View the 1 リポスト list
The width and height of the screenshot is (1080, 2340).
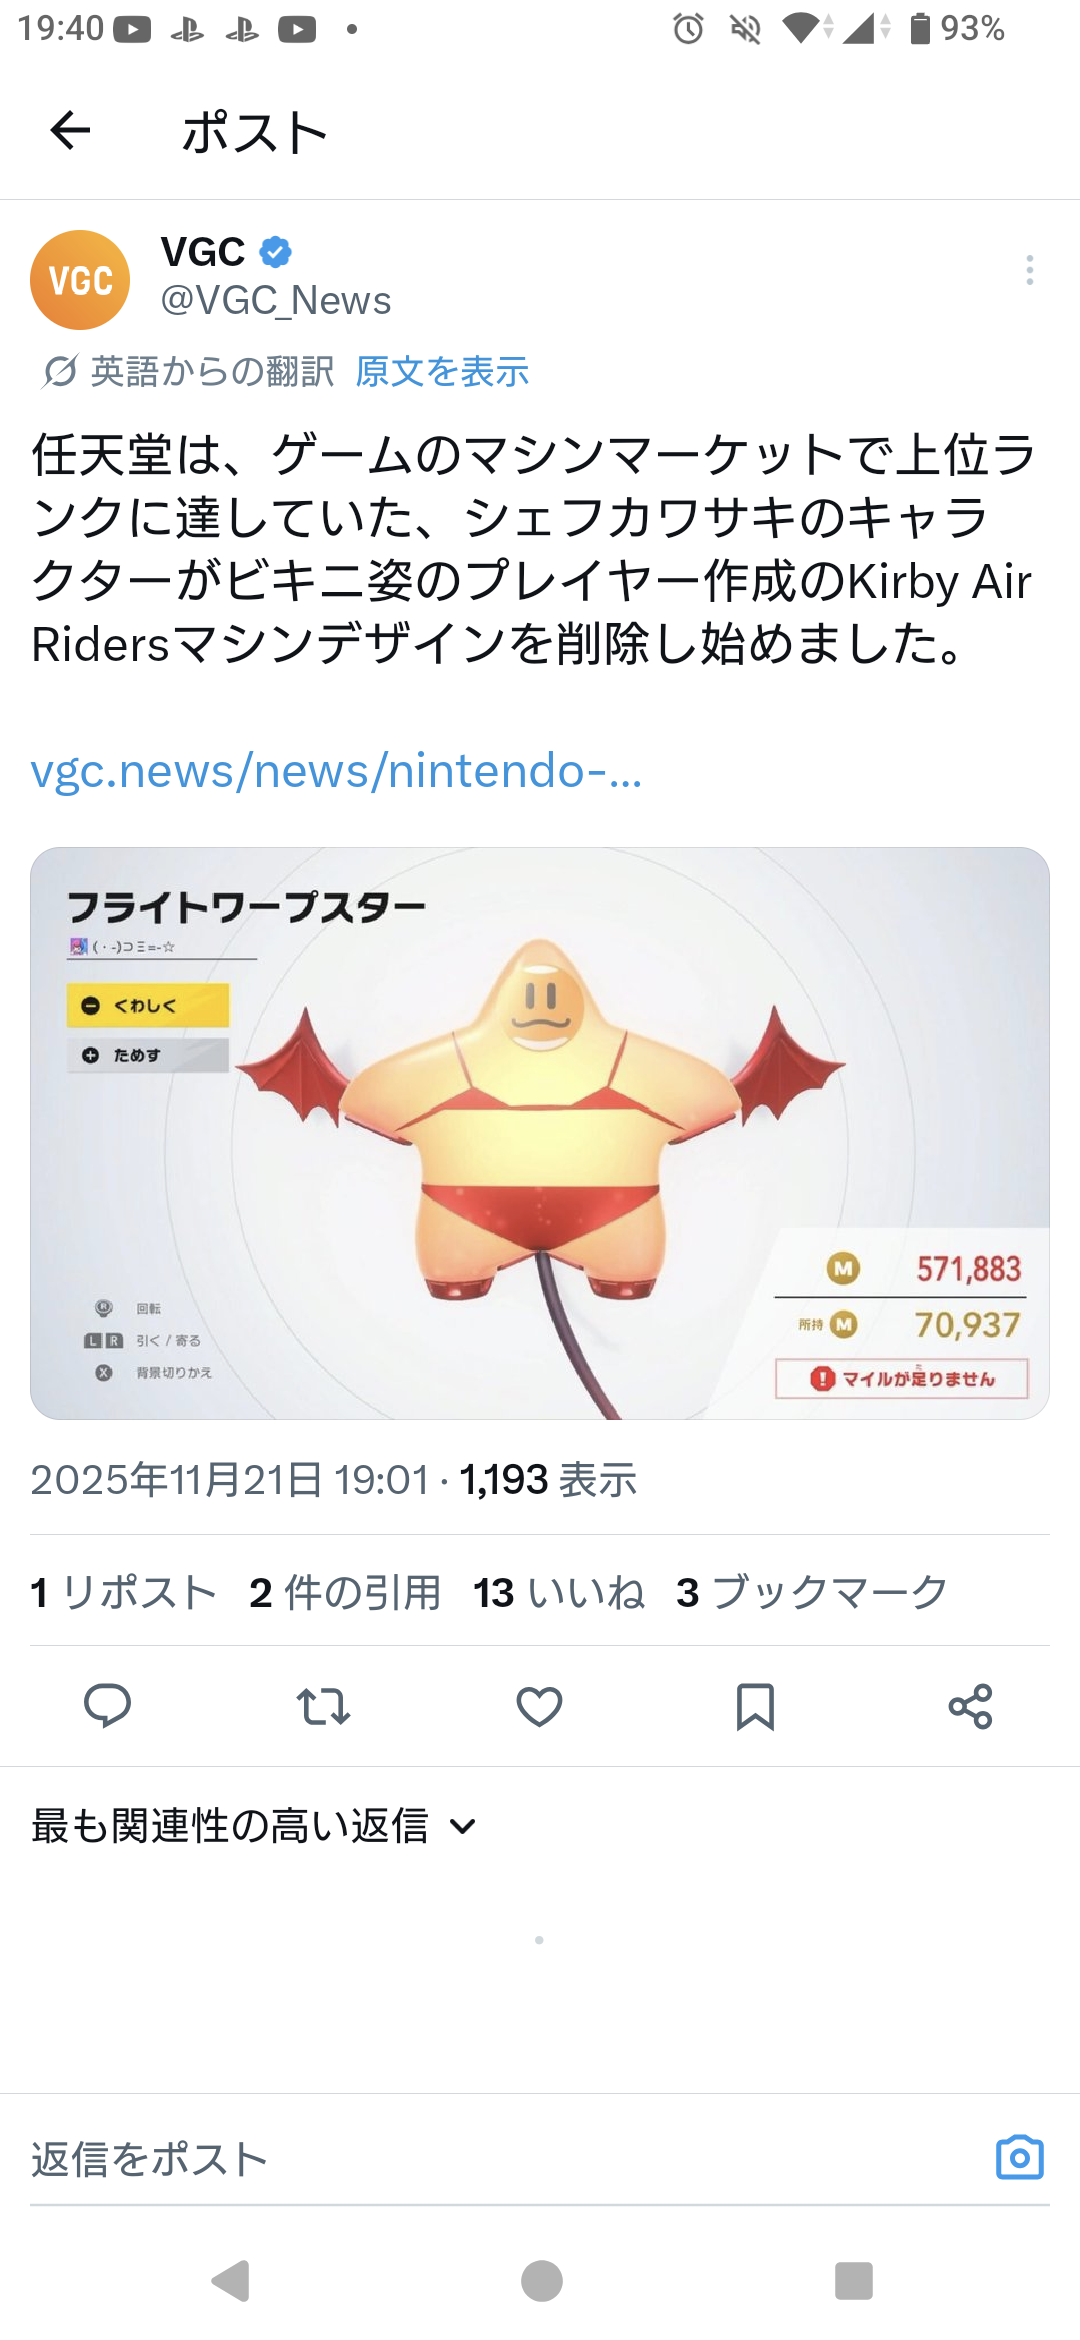point(124,1592)
